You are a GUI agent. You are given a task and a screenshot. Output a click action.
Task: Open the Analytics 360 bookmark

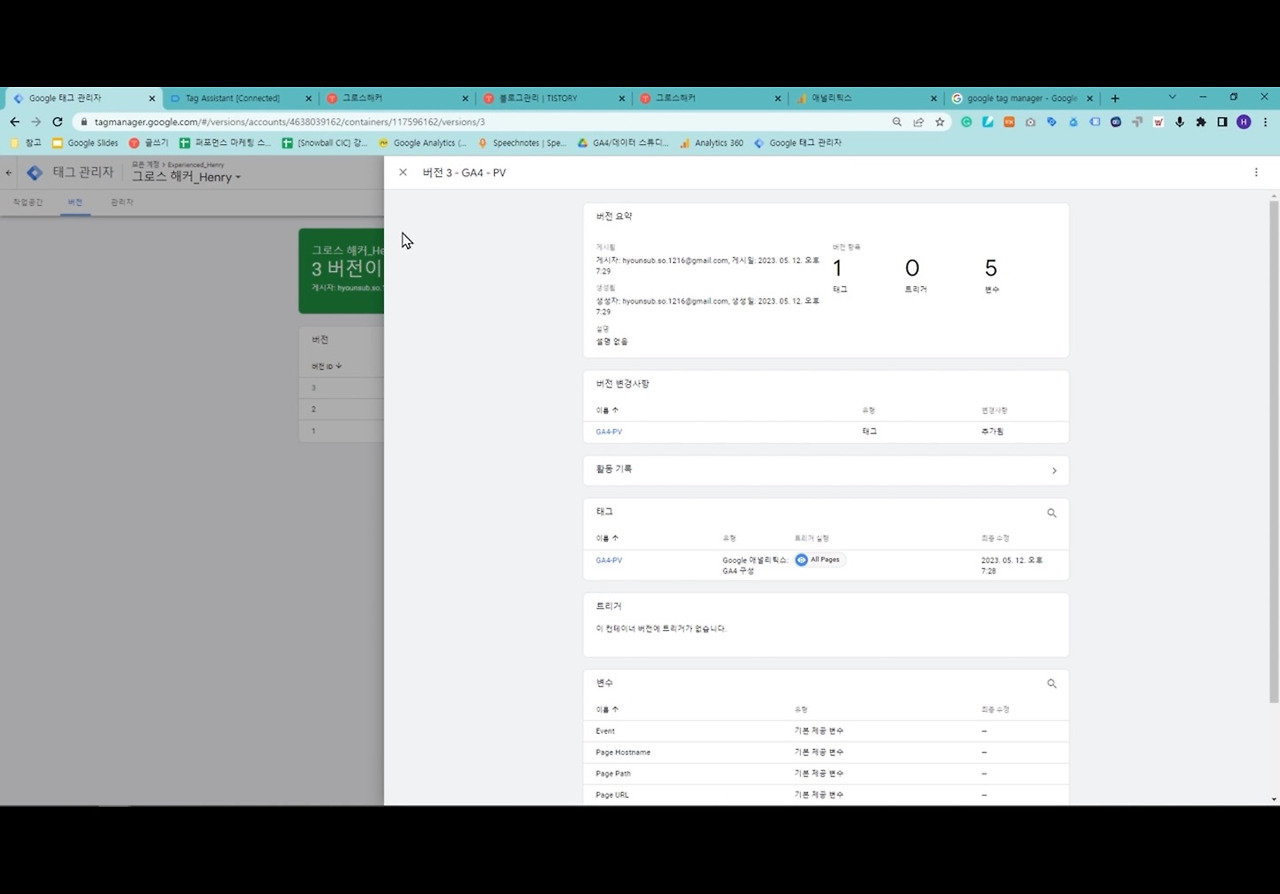coord(711,143)
